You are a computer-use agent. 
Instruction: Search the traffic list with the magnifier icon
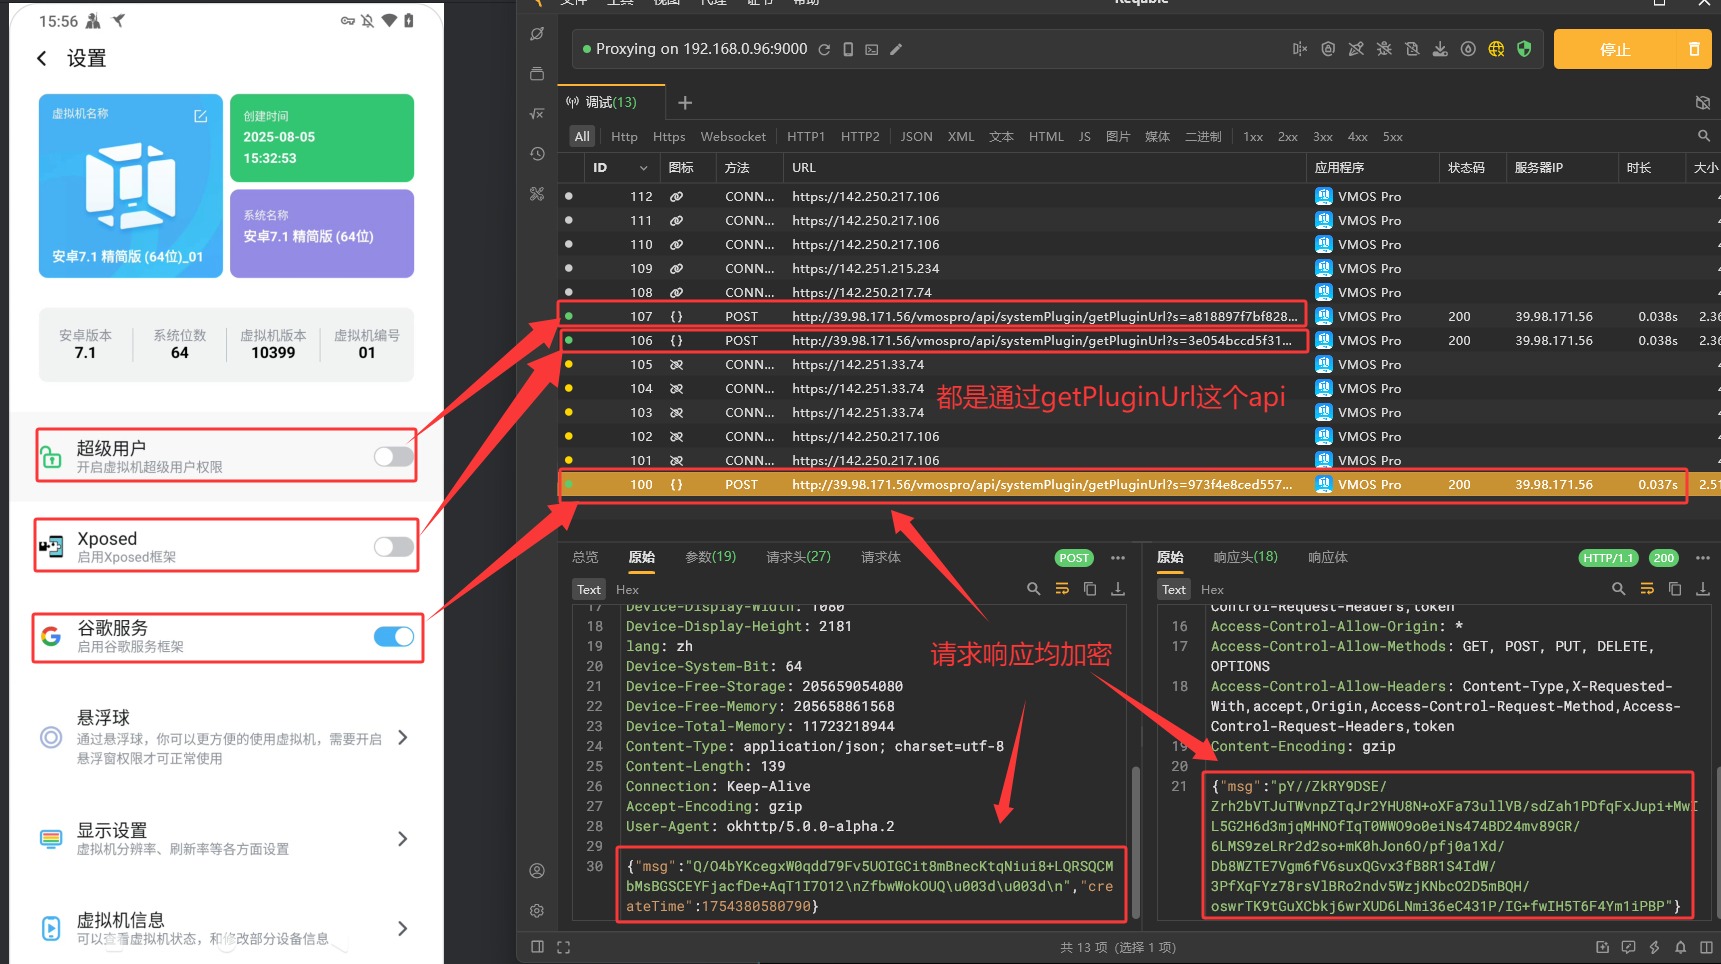[x=1704, y=136]
